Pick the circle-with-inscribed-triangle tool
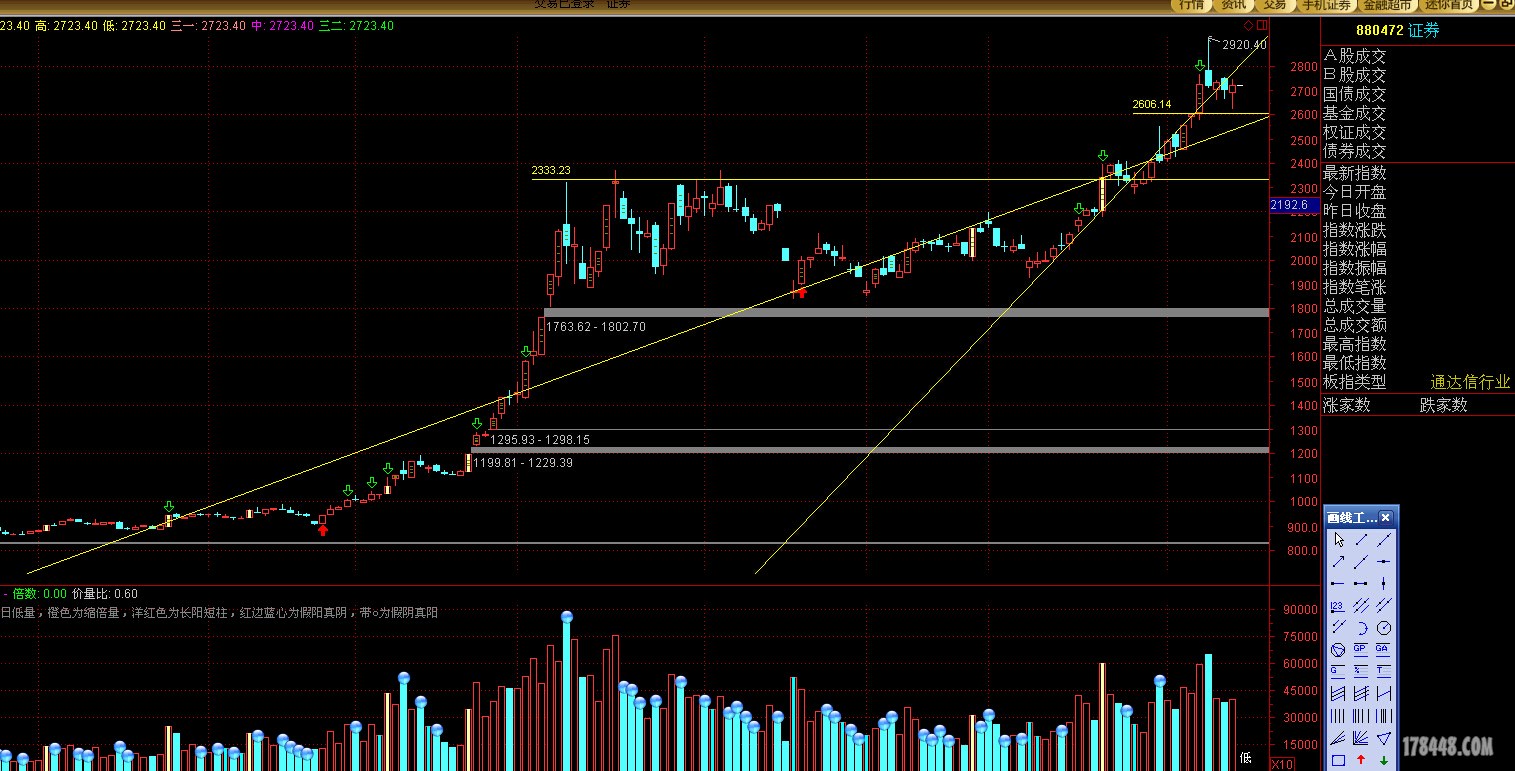1515x771 pixels. pyautogui.click(x=1338, y=650)
